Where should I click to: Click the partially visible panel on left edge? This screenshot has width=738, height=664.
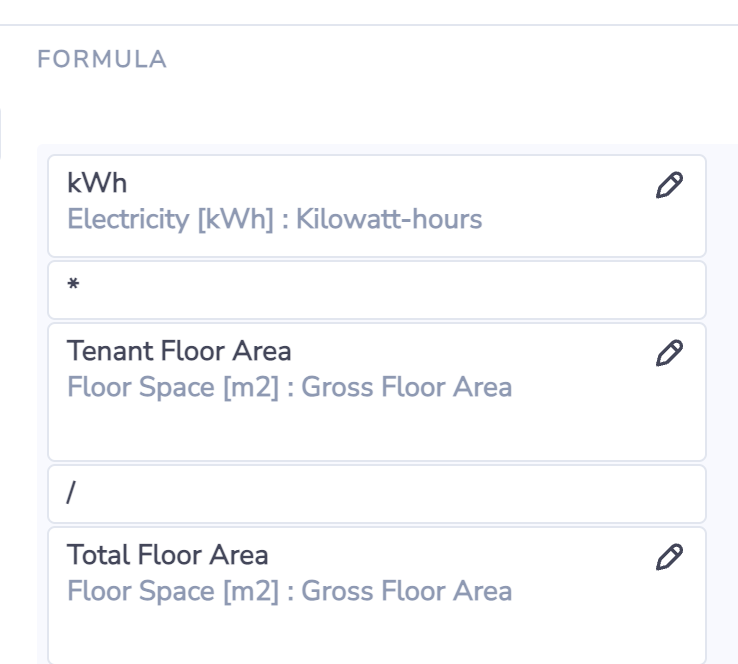point(1,134)
